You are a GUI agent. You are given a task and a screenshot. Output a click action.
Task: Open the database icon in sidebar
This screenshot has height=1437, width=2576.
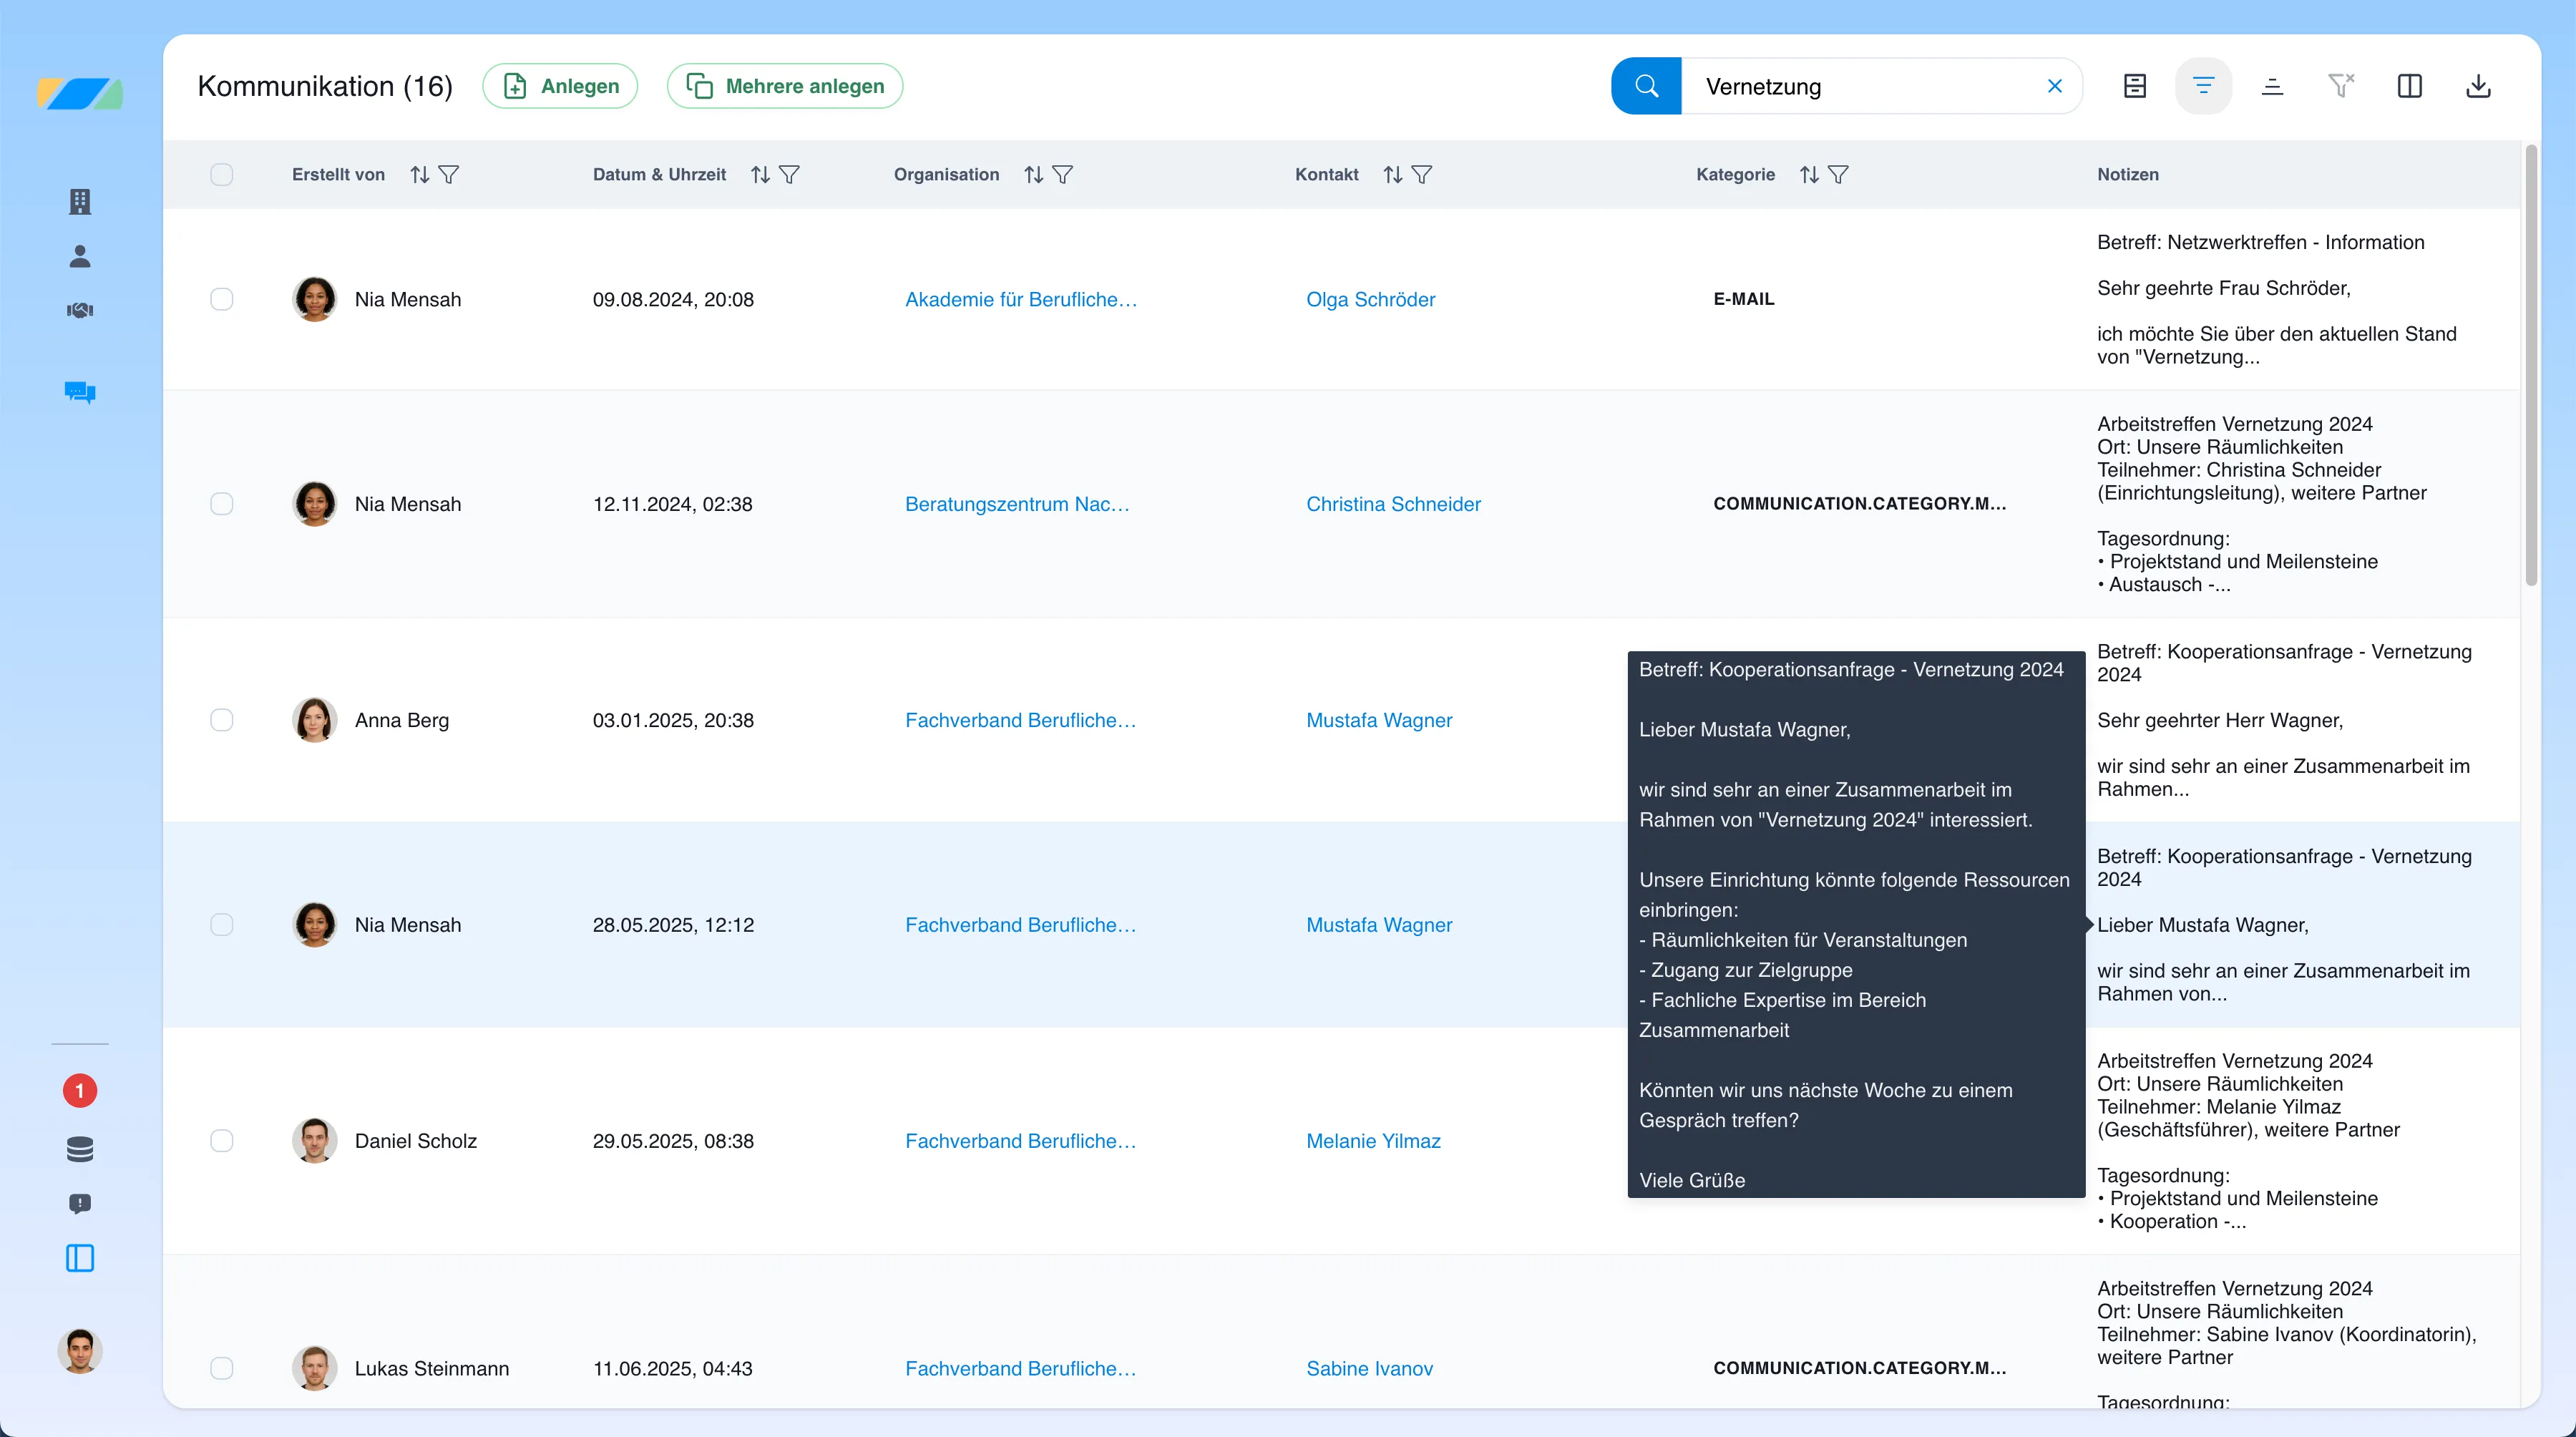pyautogui.click(x=80, y=1149)
